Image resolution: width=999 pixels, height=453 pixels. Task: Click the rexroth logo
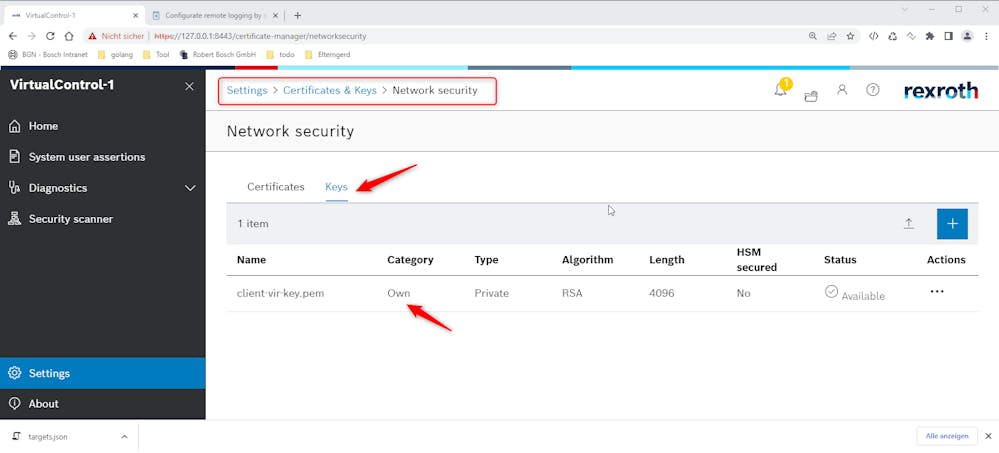(940, 90)
